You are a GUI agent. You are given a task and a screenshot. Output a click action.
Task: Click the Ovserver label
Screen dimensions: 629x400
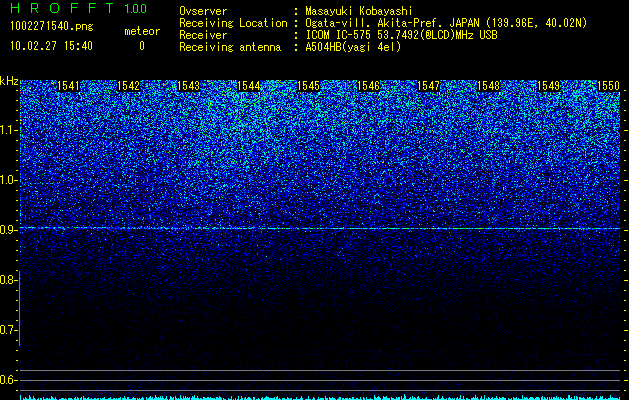[x=203, y=11]
